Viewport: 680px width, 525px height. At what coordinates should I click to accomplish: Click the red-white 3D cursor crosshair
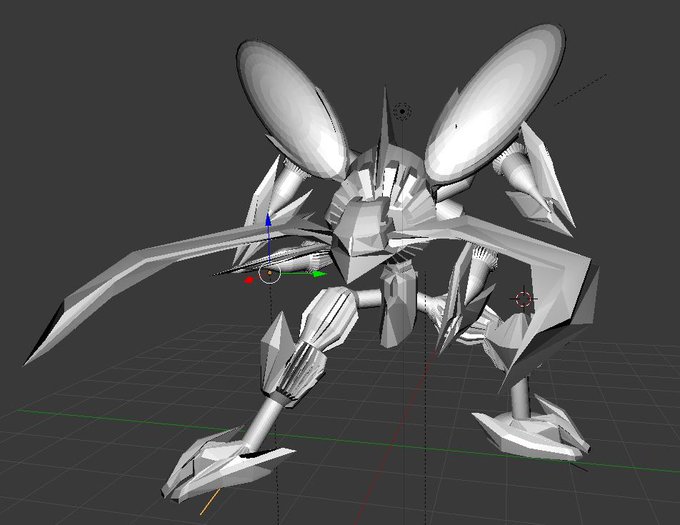coord(524,299)
